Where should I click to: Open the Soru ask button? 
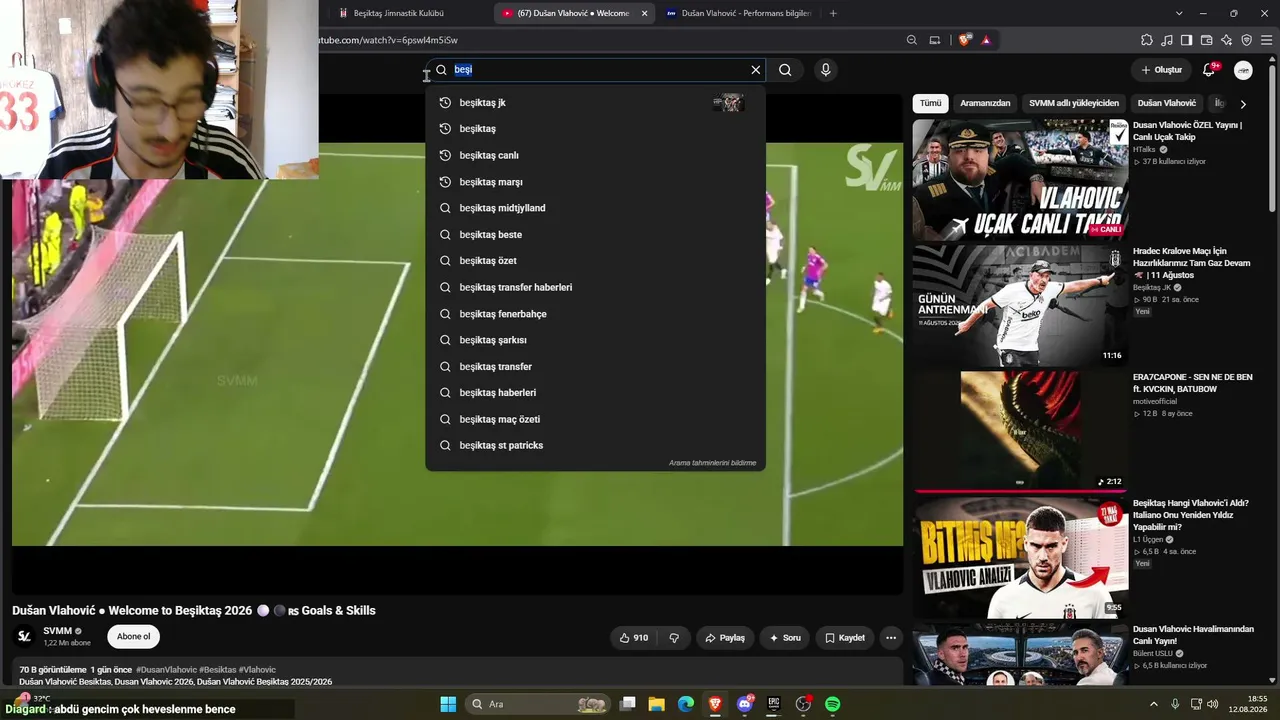point(784,638)
